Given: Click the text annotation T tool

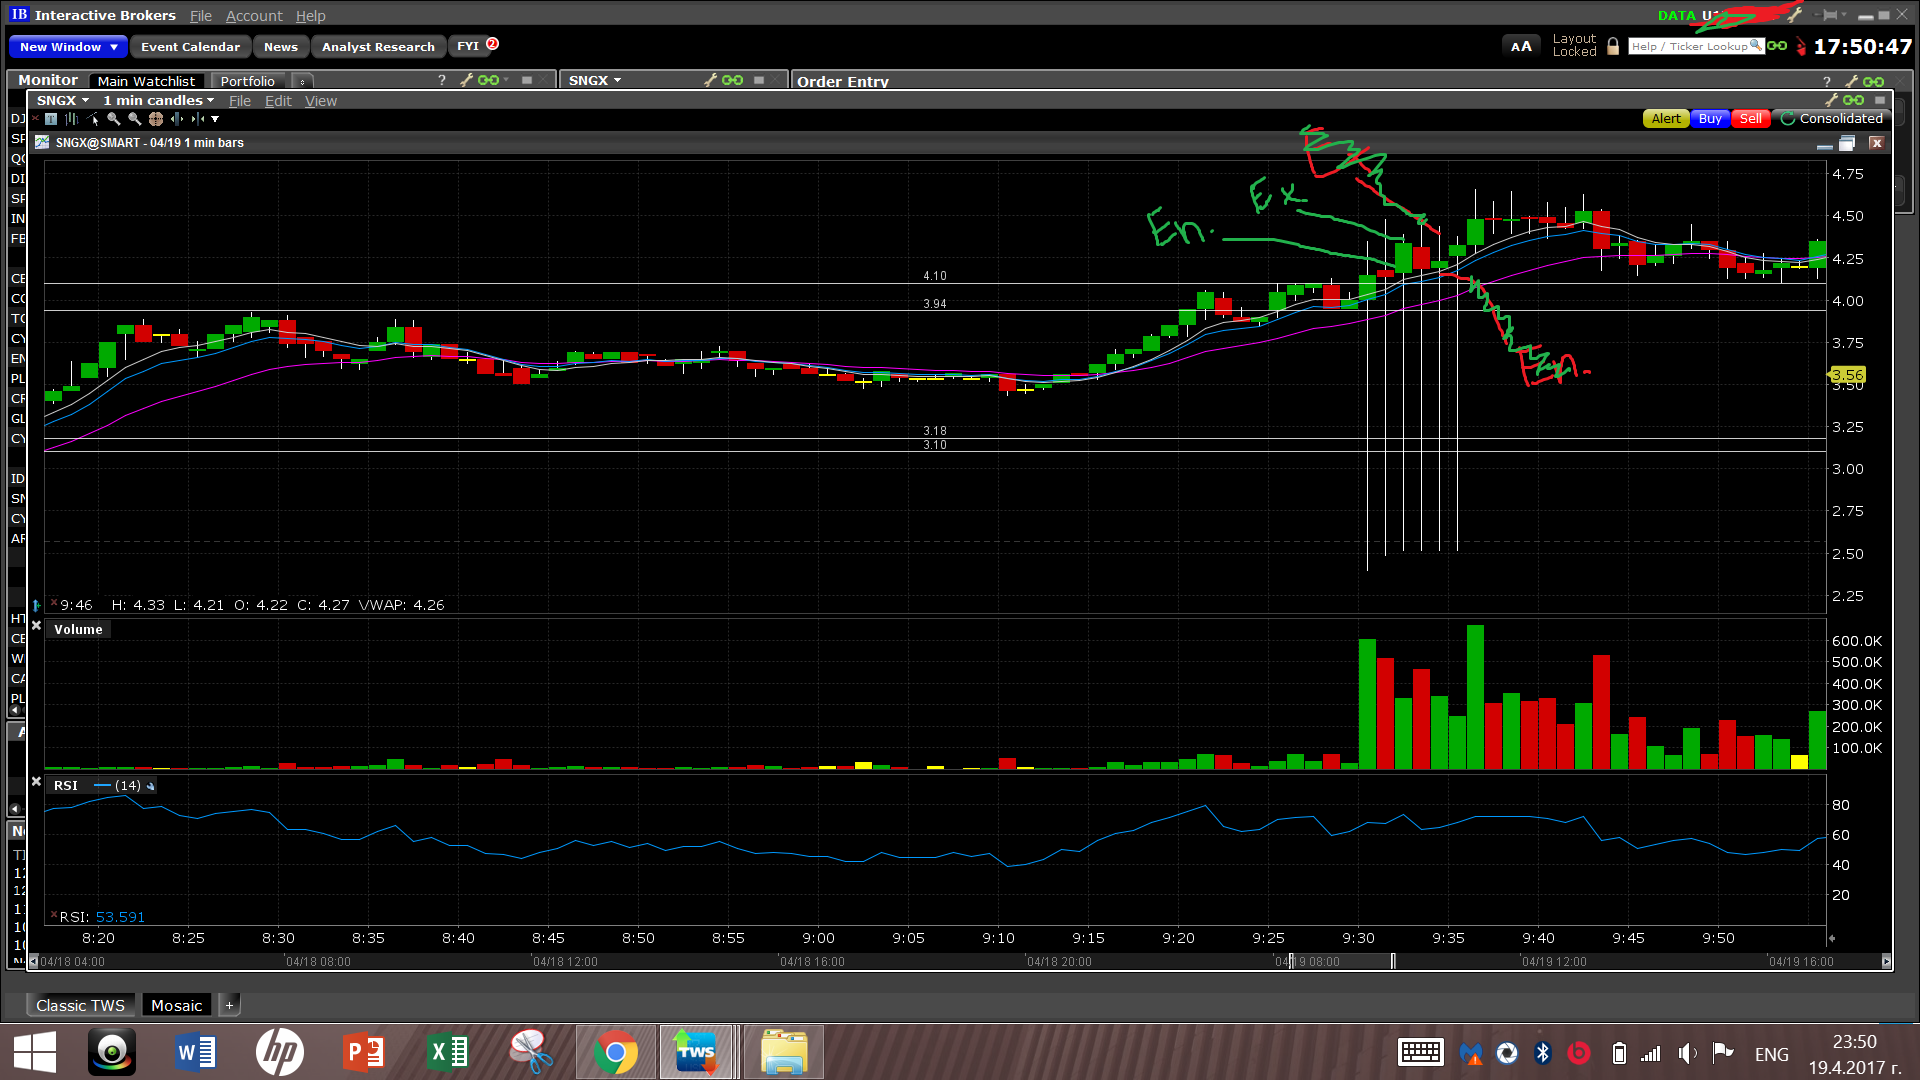Looking at the screenshot, I should [x=51, y=118].
